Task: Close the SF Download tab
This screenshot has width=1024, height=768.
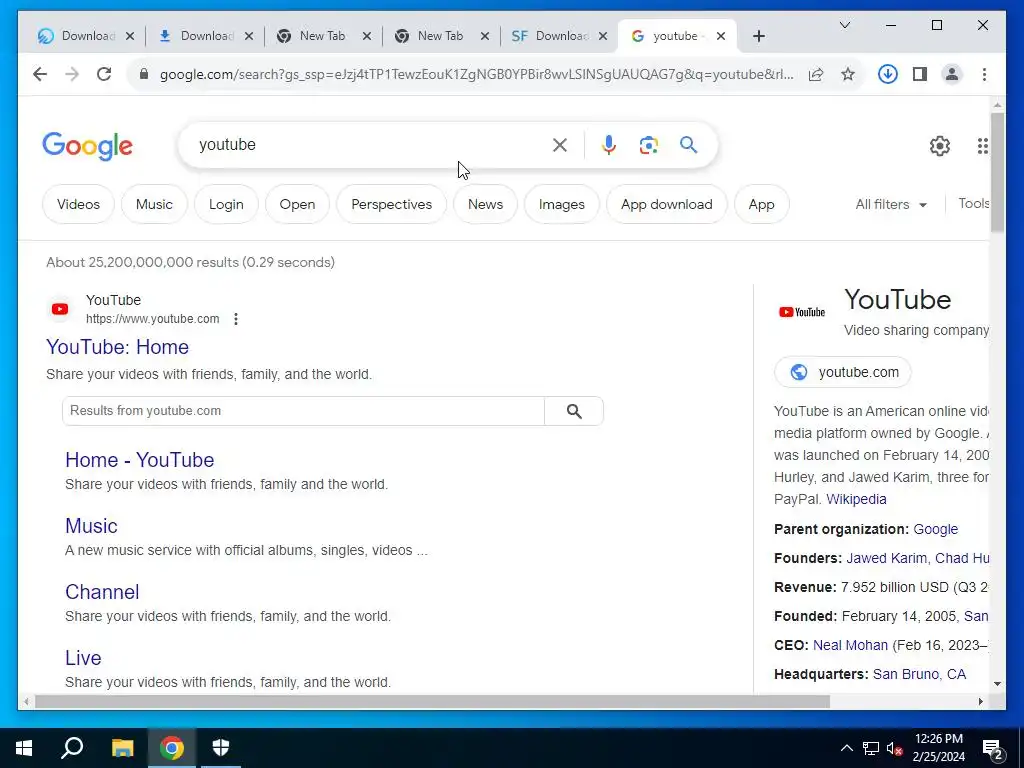Action: click(x=603, y=36)
